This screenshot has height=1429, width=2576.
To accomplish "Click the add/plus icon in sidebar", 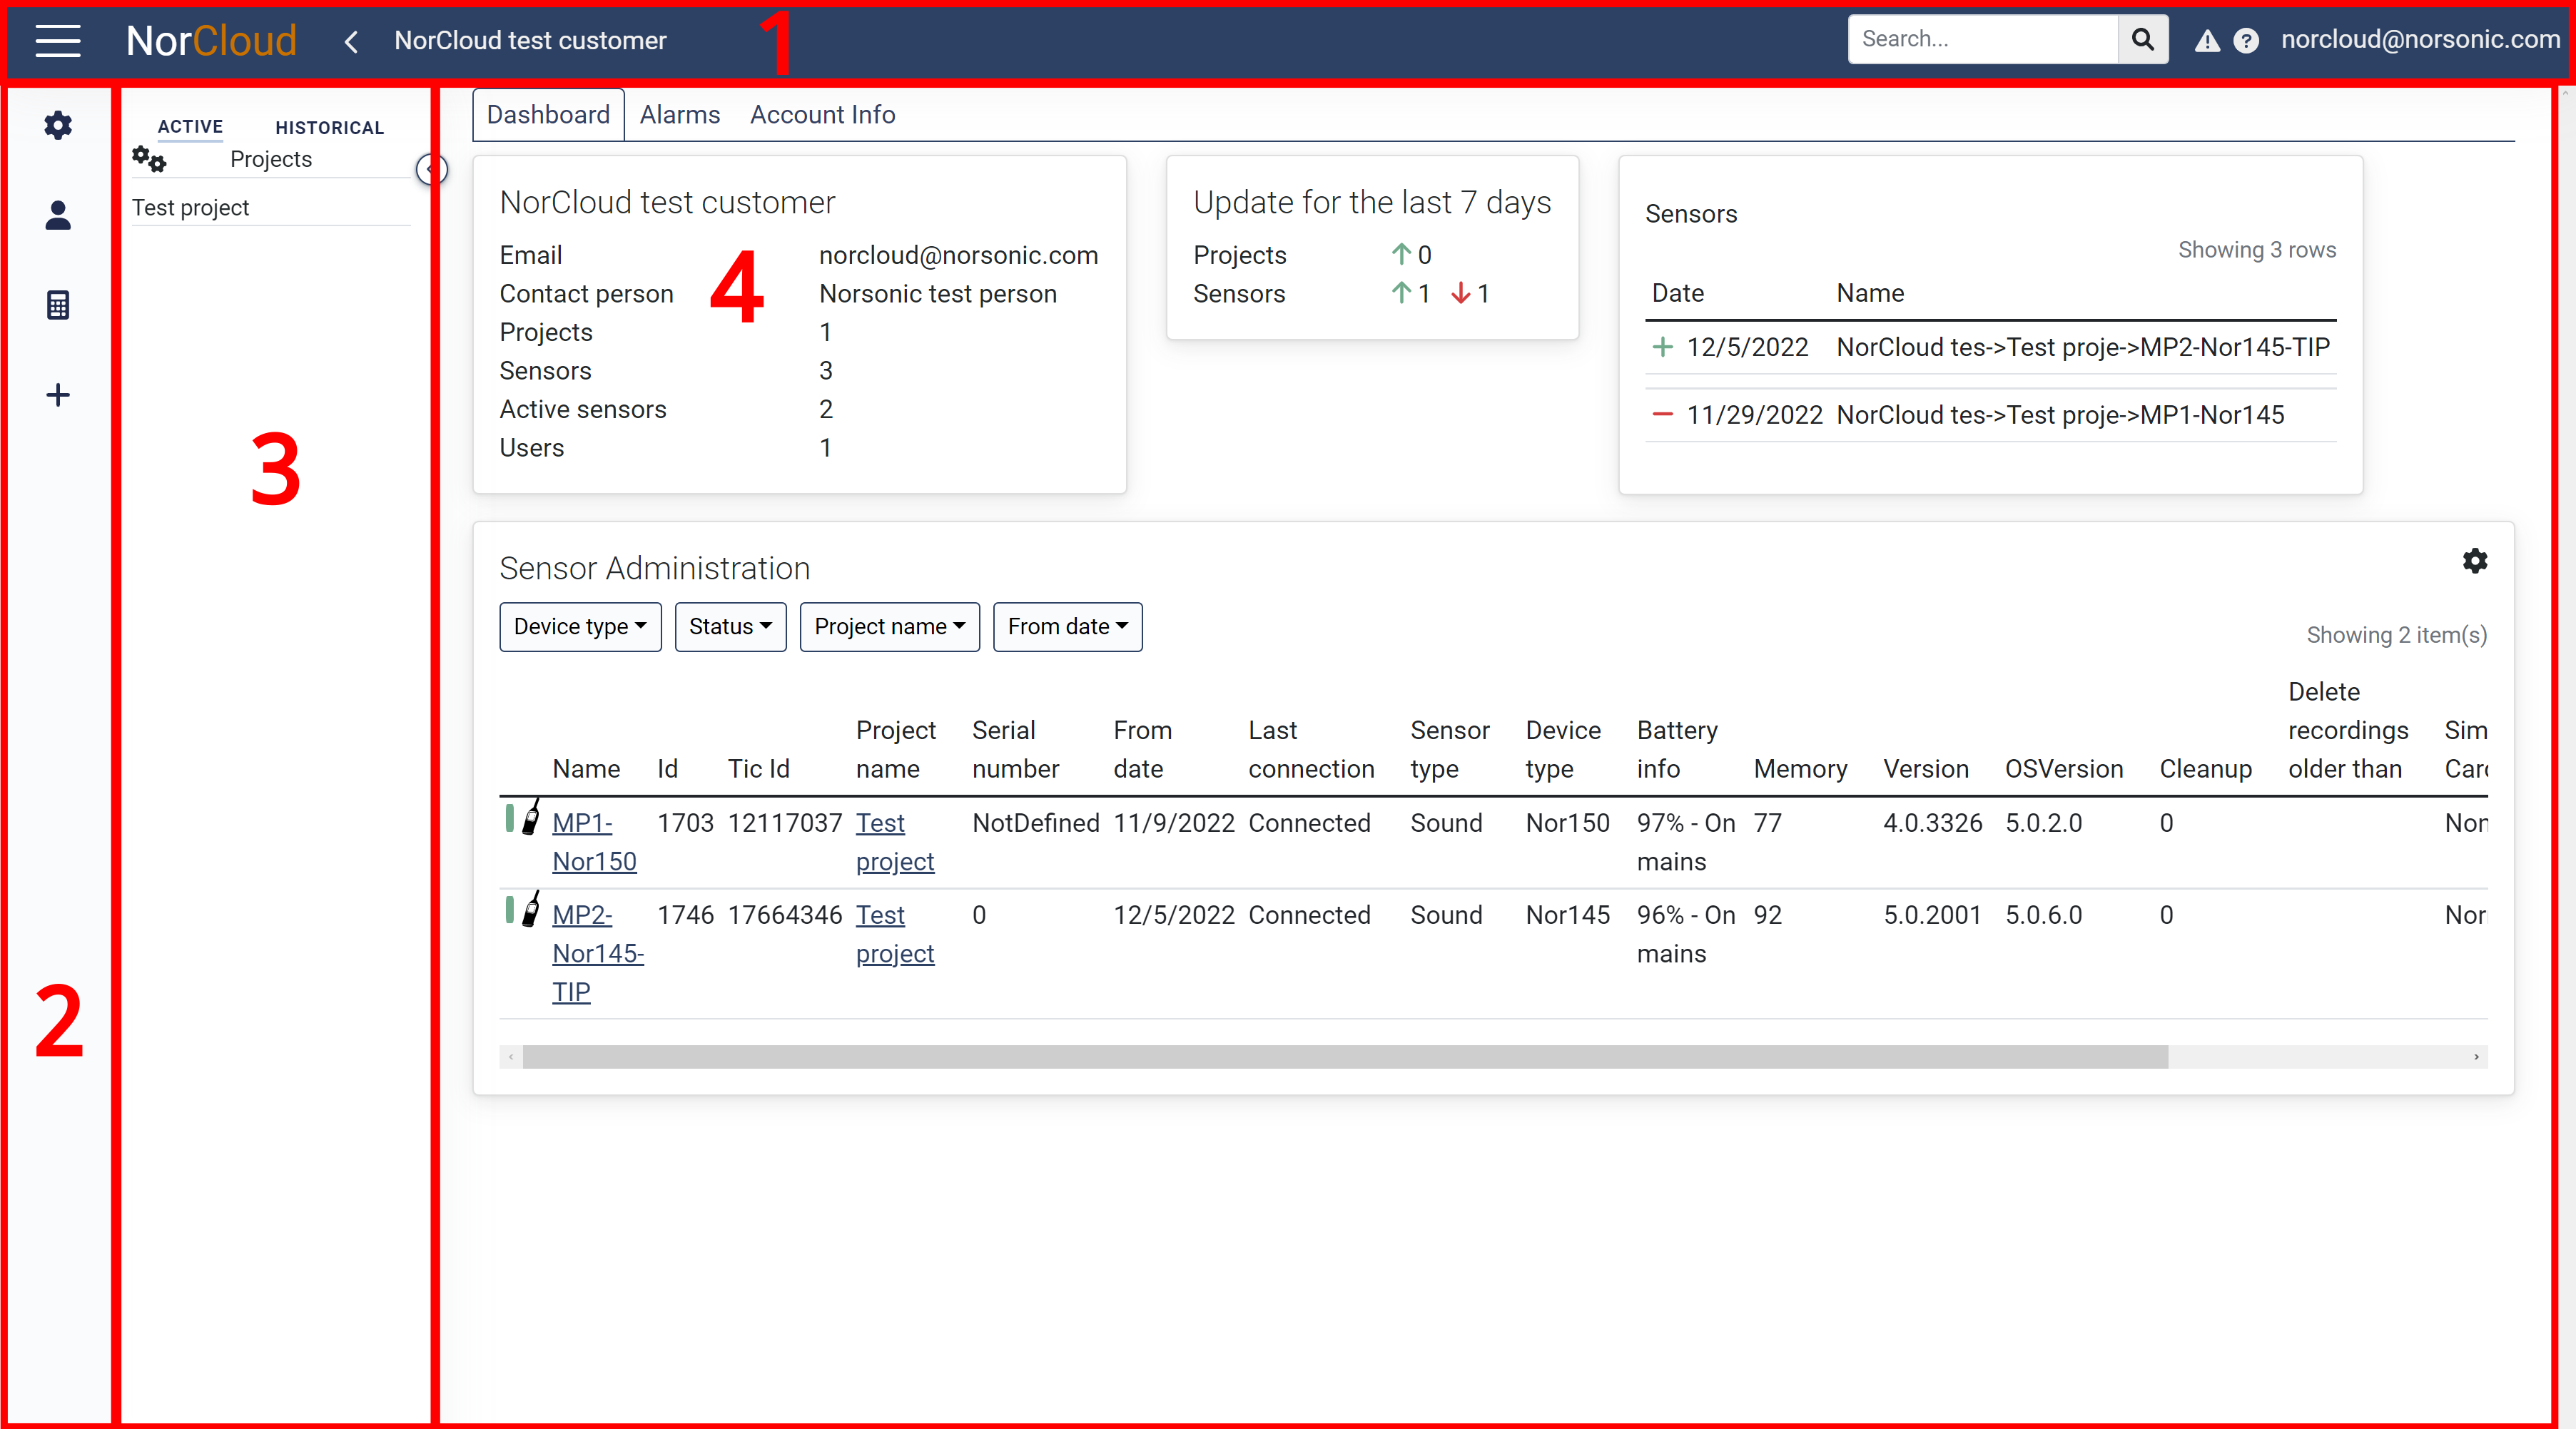I will (58, 395).
